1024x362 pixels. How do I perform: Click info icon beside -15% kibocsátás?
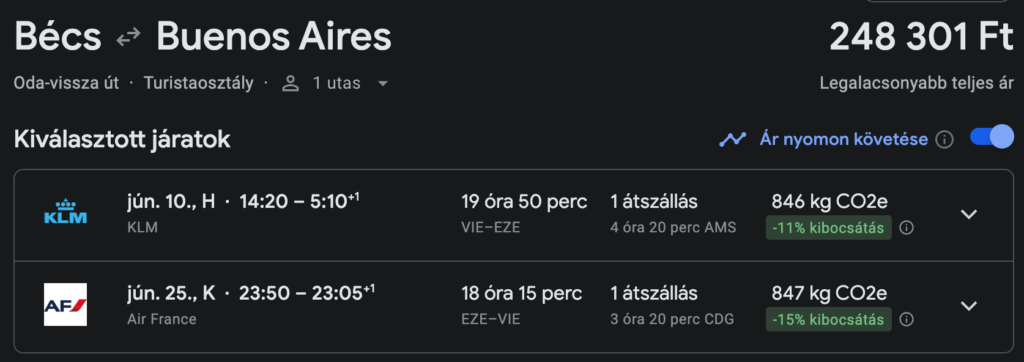click(906, 320)
